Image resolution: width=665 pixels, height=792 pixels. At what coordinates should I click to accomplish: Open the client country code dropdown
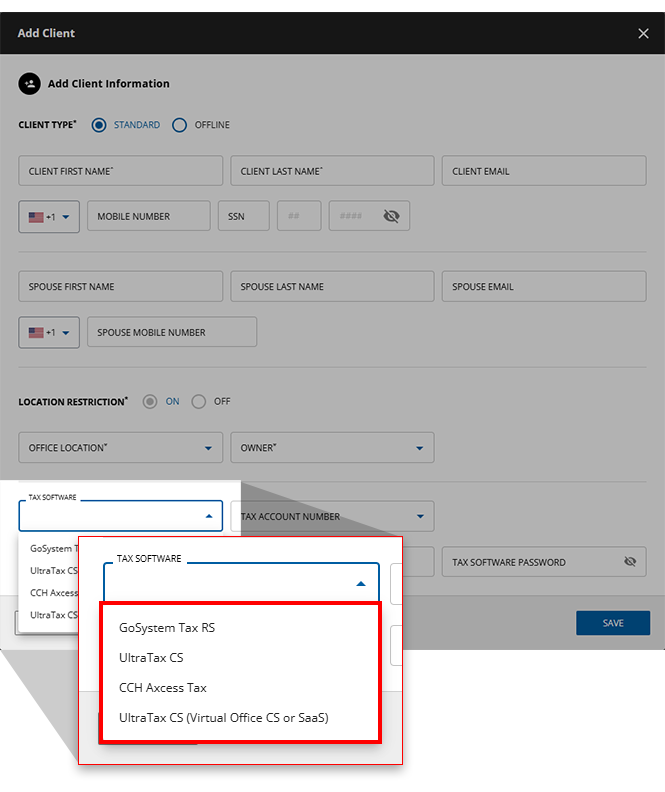[x=49, y=217]
